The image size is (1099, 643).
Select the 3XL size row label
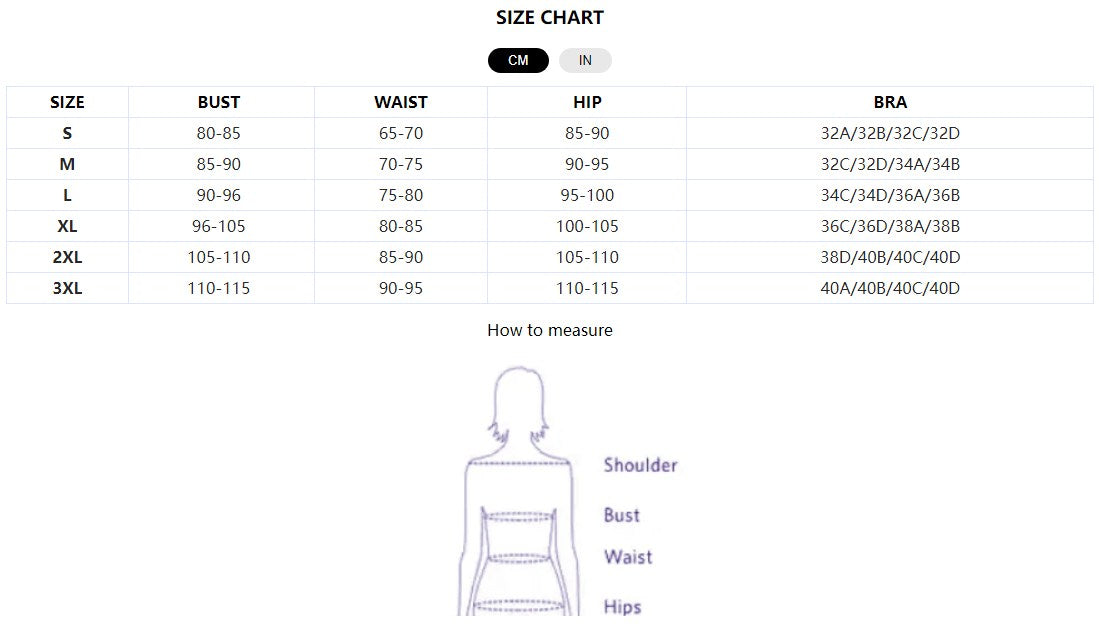click(x=67, y=288)
